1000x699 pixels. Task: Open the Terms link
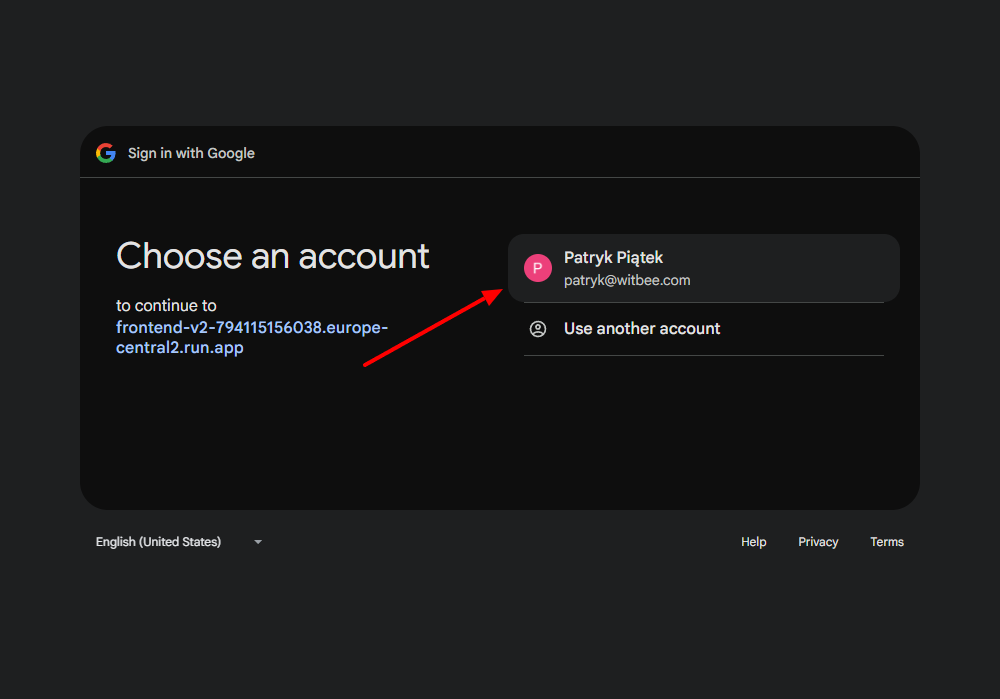tap(886, 542)
